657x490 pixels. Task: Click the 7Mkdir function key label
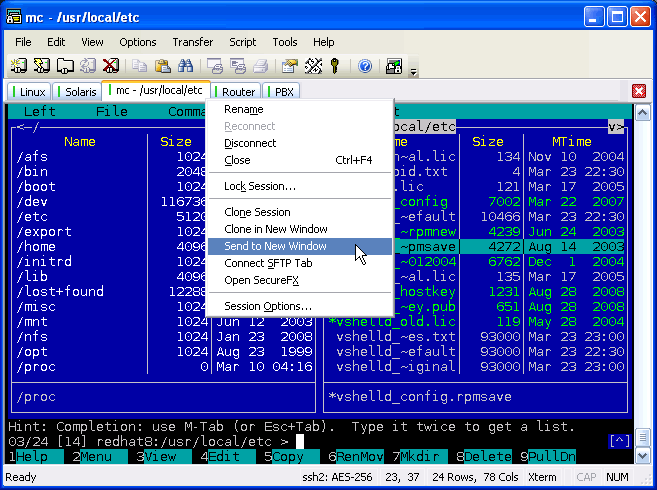(420, 456)
